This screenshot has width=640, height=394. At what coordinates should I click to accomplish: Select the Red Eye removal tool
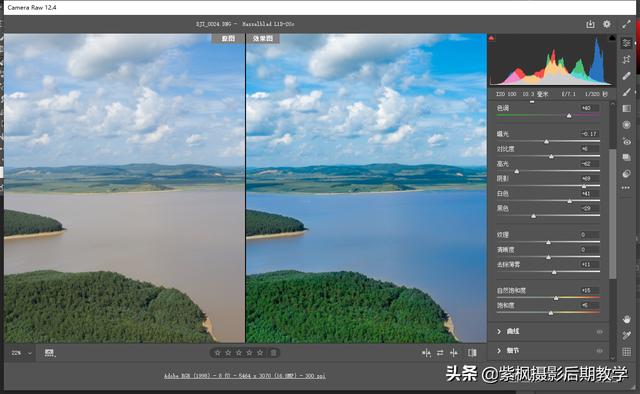coord(627,141)
